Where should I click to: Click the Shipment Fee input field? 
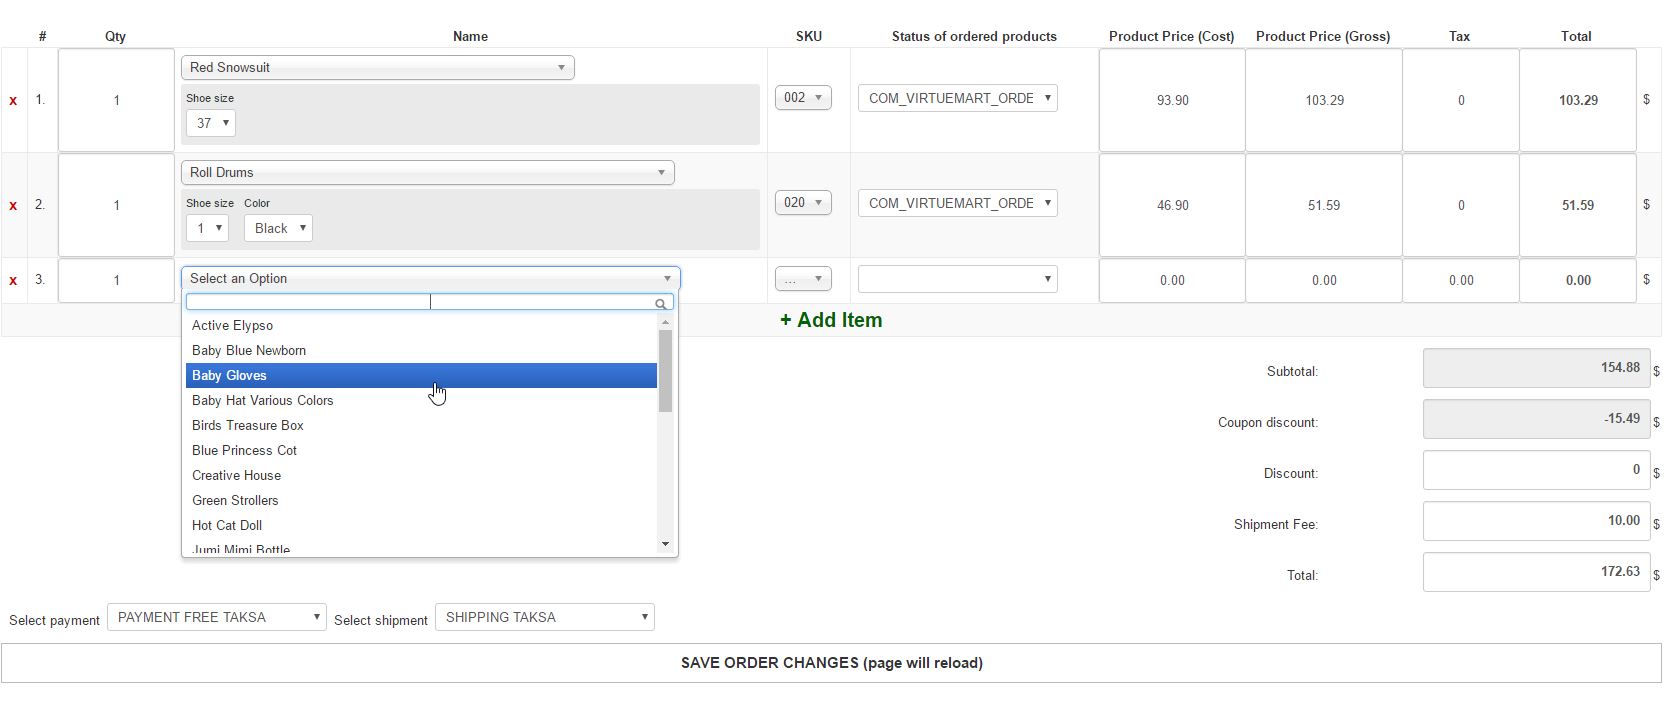(x=1535, y=522)
